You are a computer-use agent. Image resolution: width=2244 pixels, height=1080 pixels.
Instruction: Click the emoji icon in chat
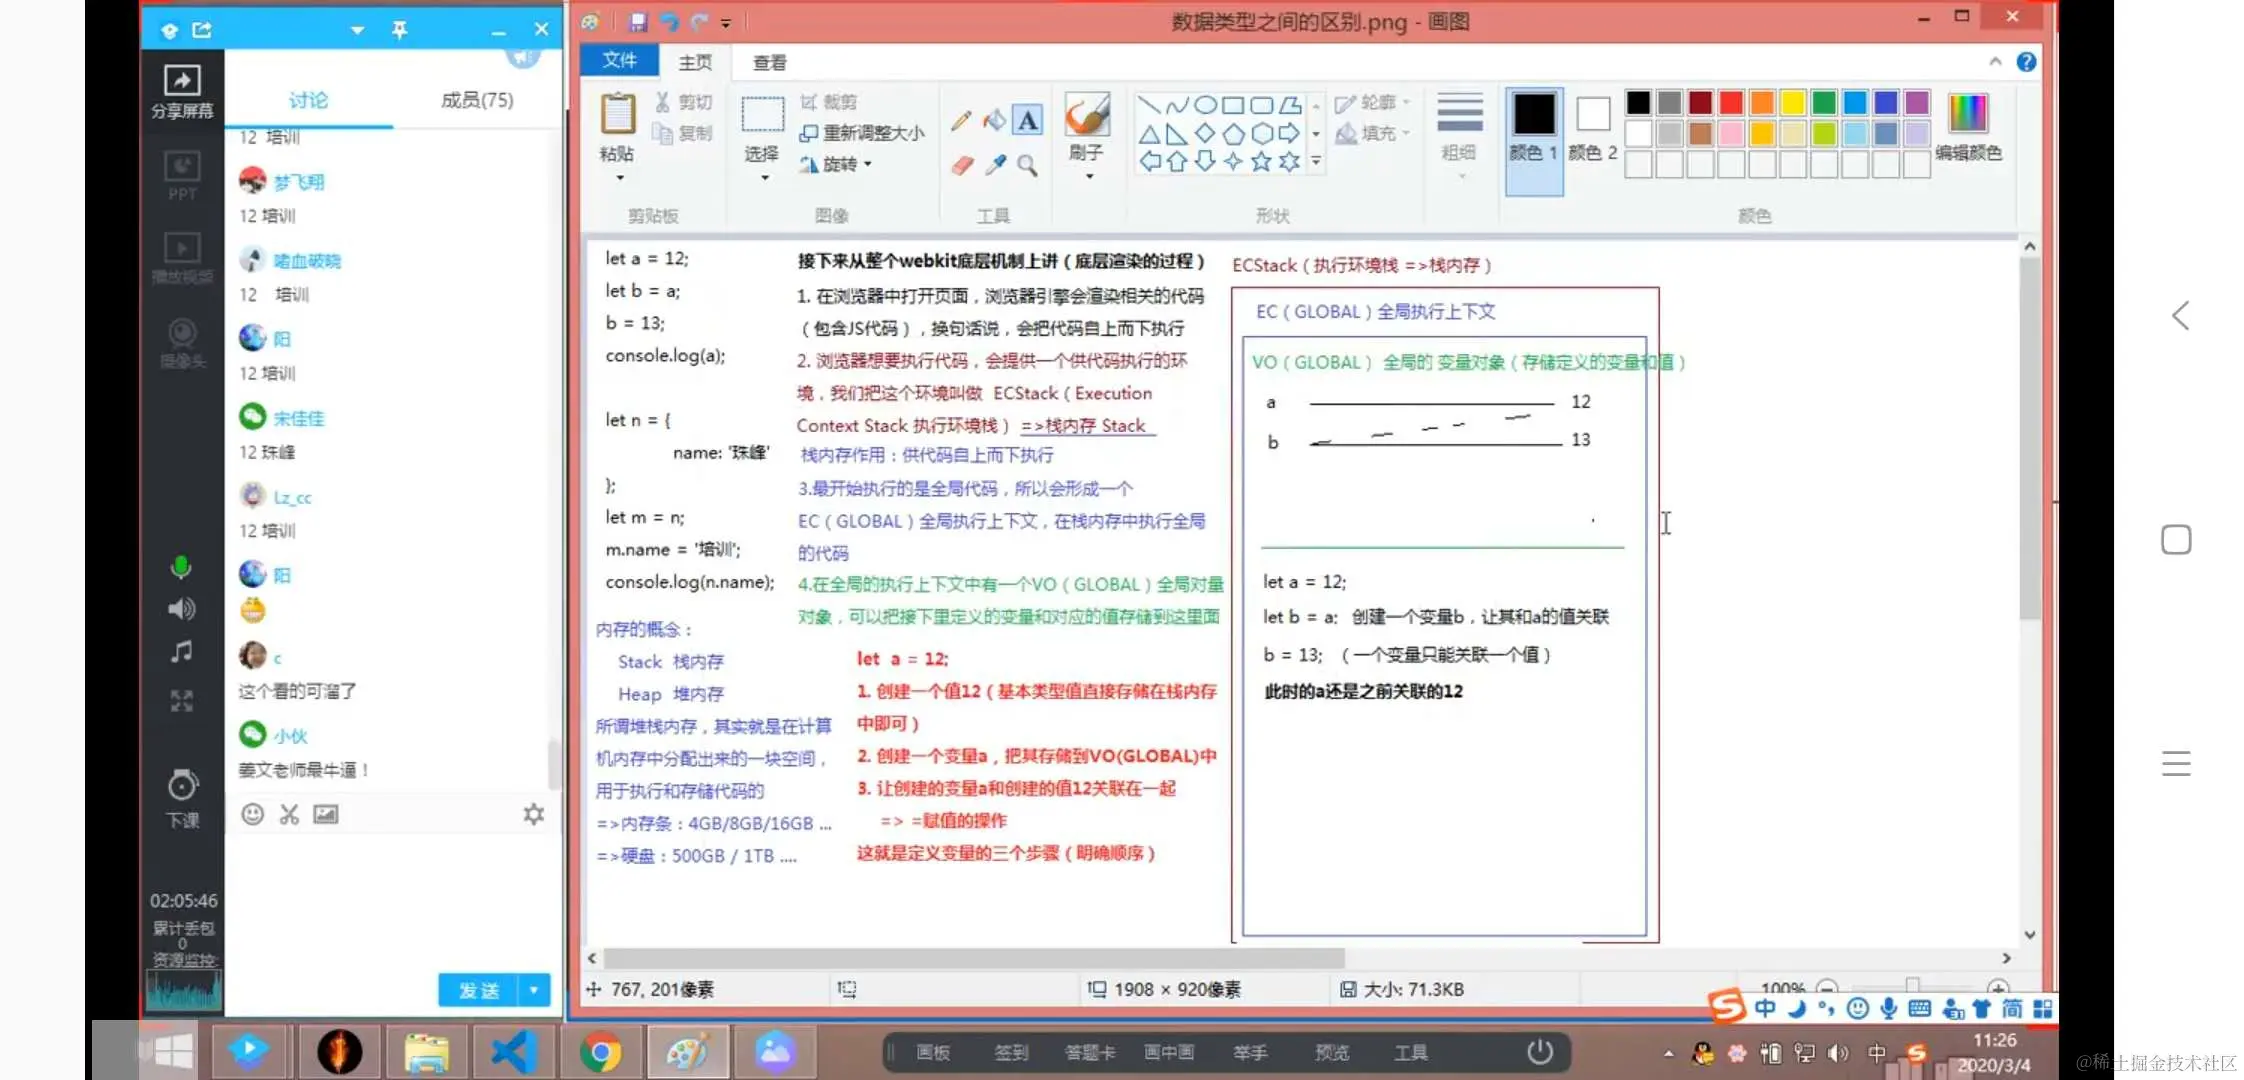tap(253, 814)
